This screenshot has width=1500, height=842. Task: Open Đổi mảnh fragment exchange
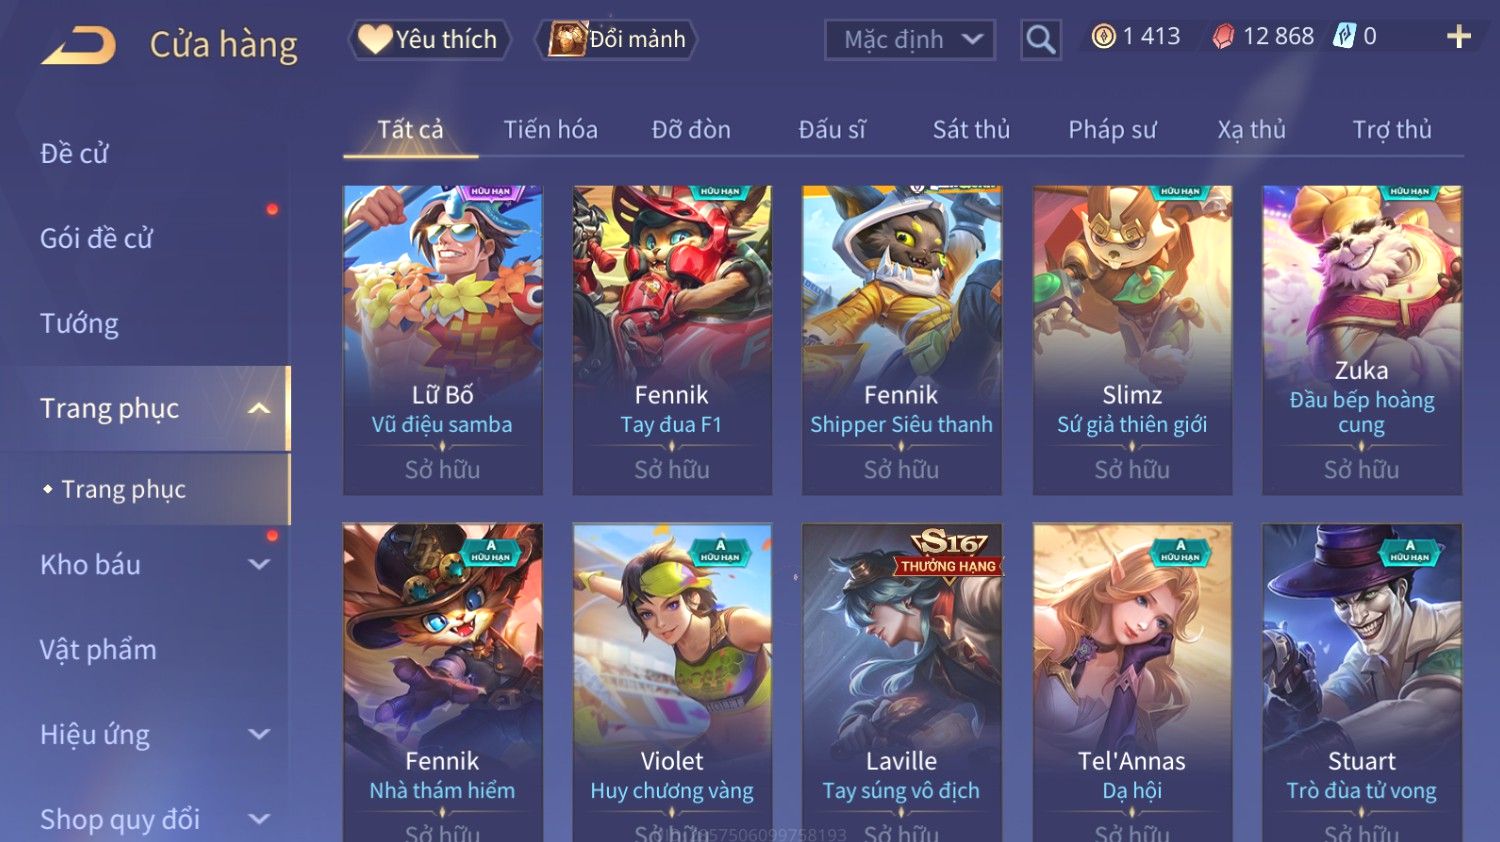pos(618,39)
